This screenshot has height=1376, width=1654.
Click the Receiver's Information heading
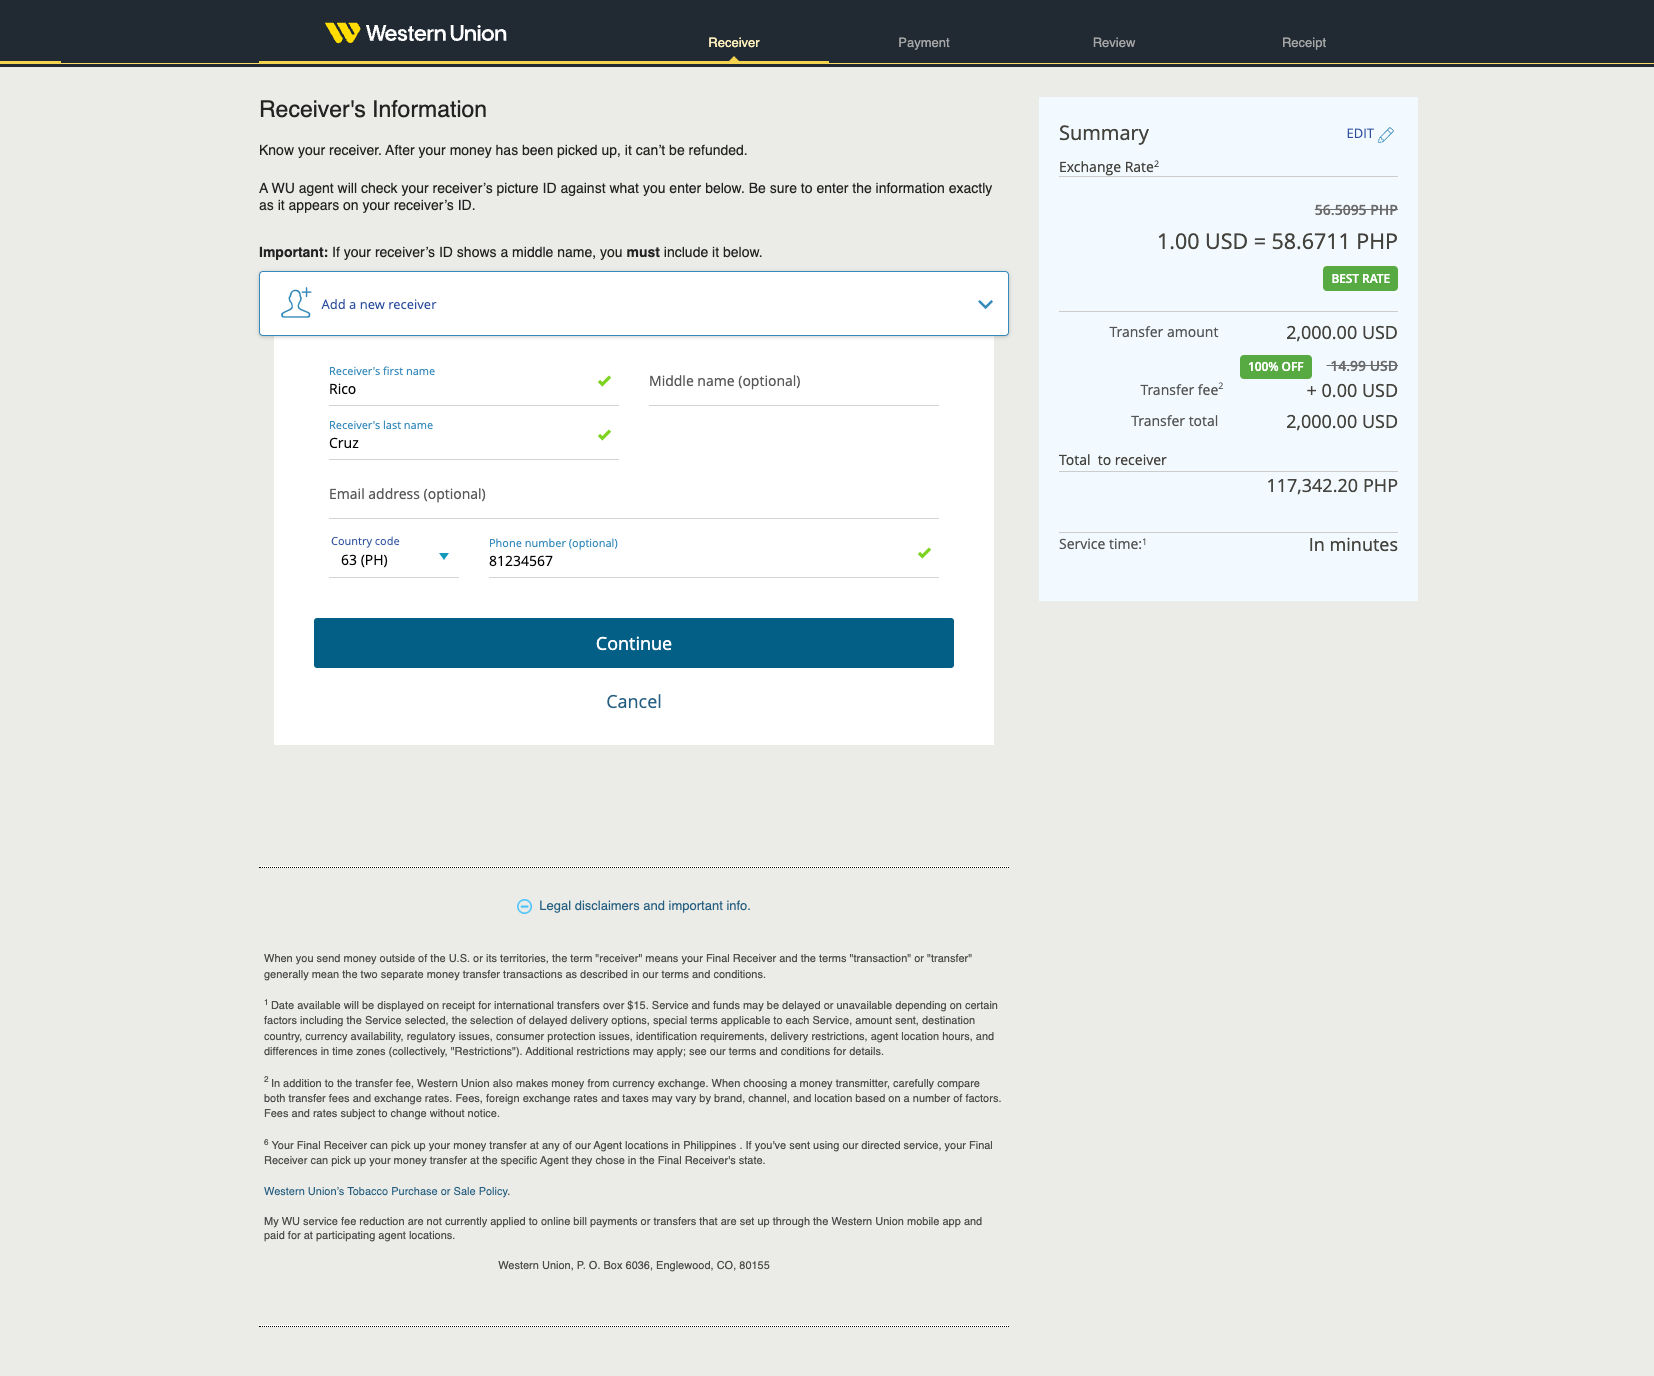[373, 109]
